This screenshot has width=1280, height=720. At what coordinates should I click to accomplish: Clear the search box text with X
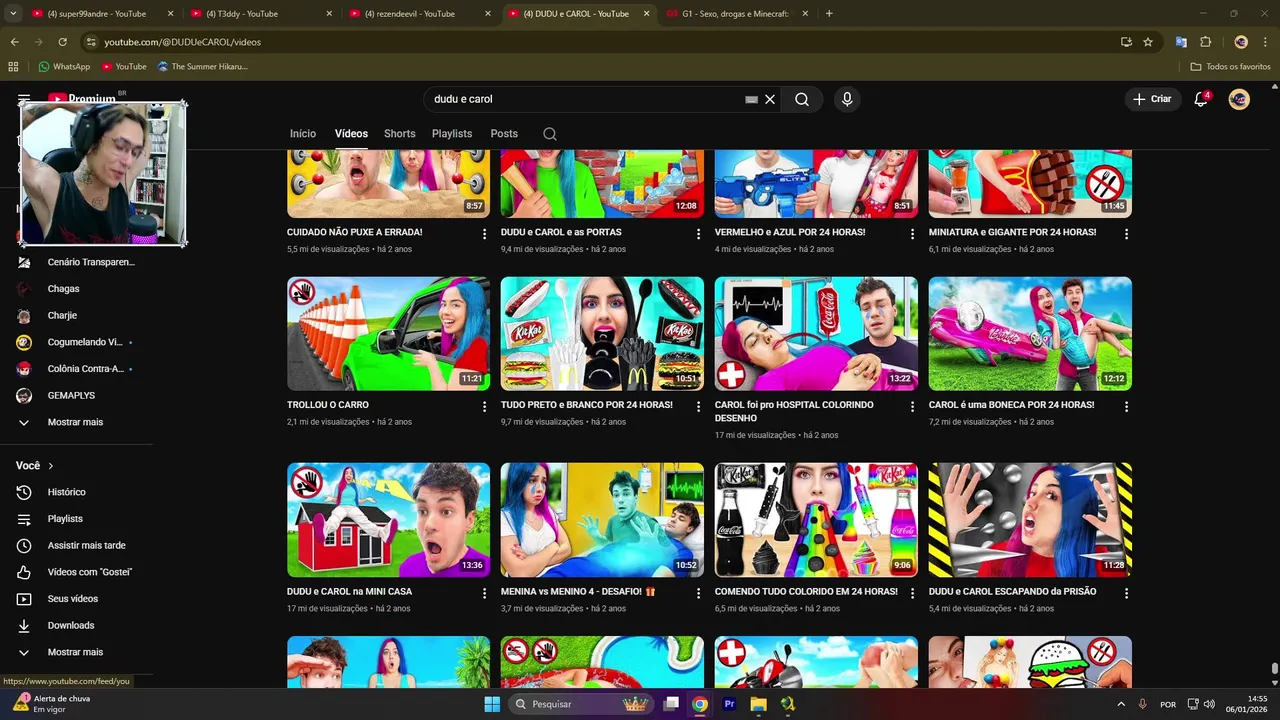[770, 99]
